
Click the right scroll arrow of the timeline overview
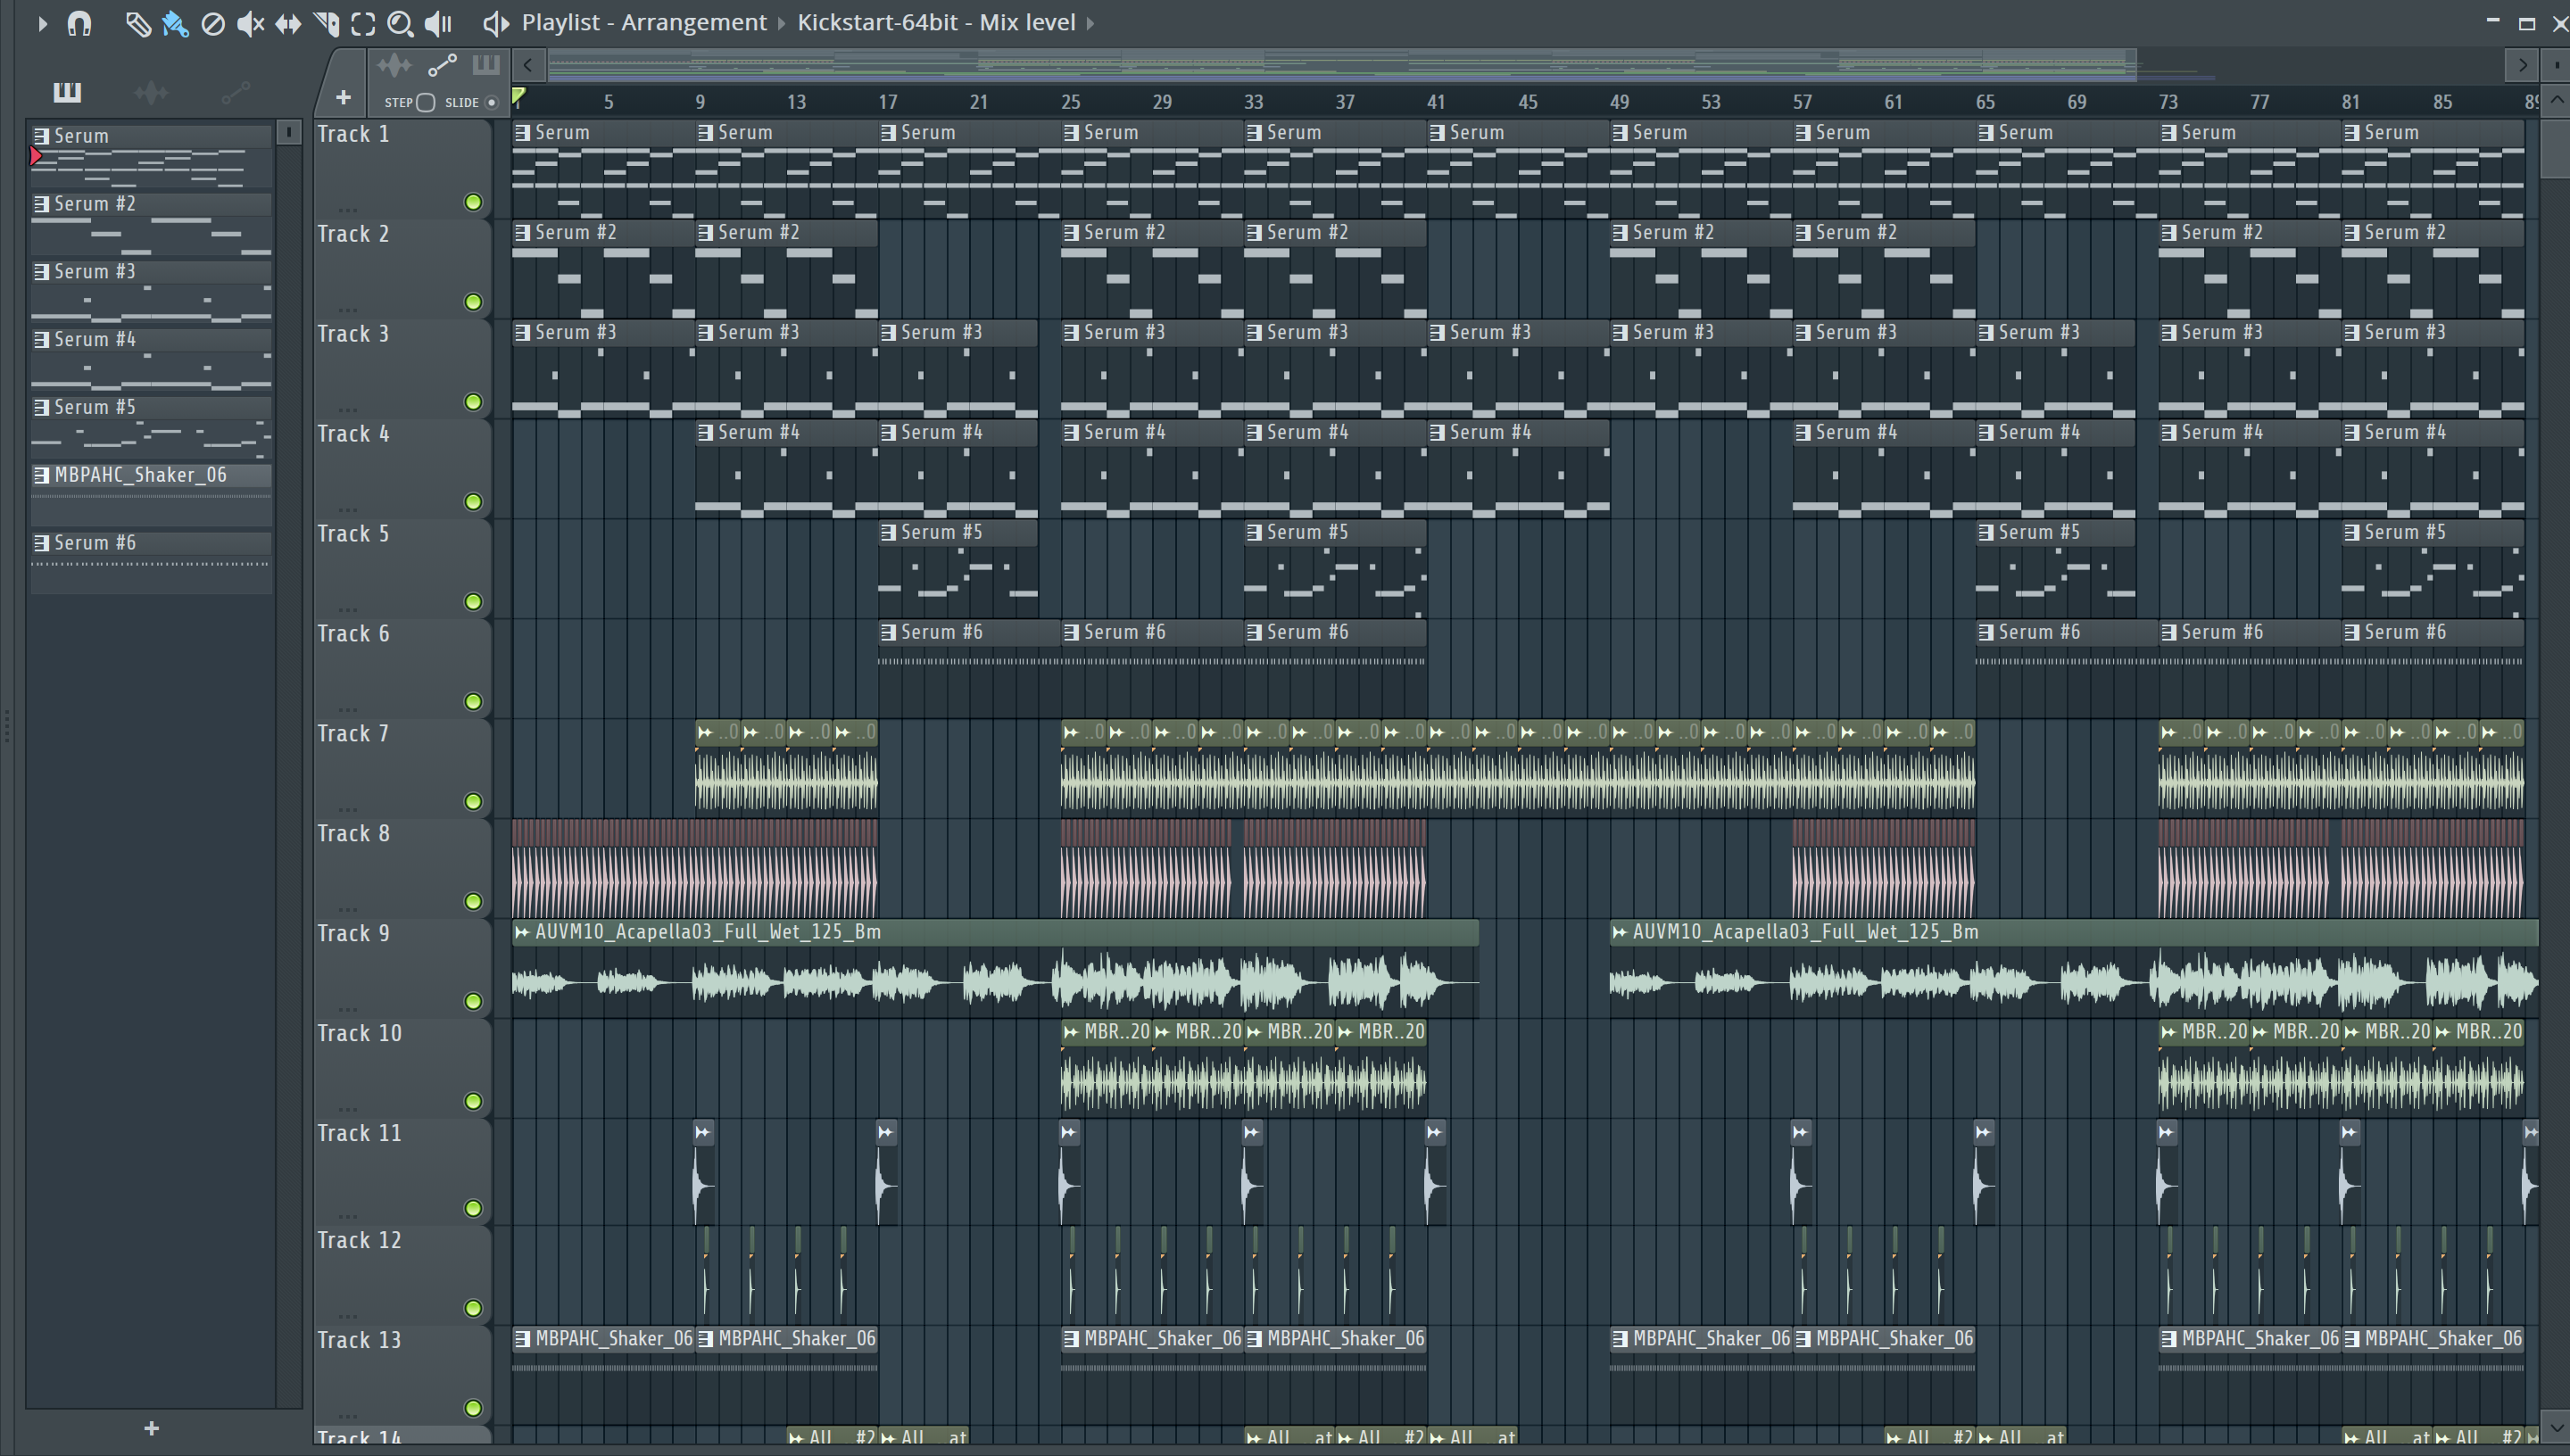pos(2523,65)
